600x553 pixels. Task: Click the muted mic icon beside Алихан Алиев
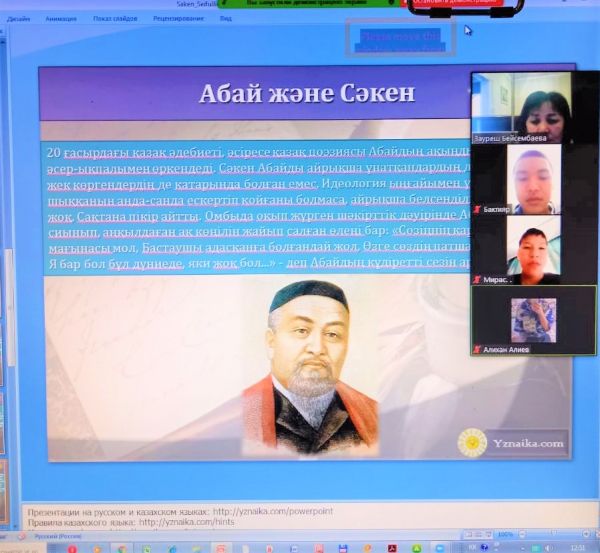tap(478, 349)
